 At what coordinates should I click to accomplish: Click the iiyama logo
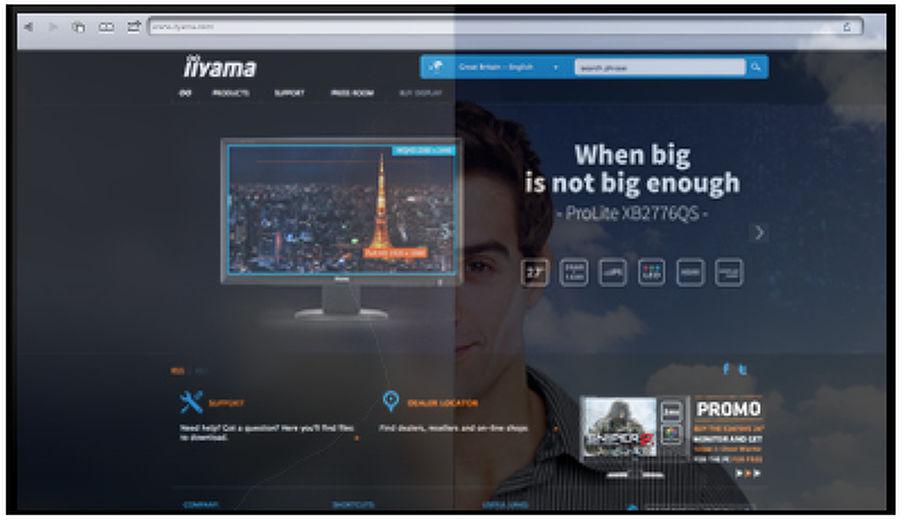point(219,68)
